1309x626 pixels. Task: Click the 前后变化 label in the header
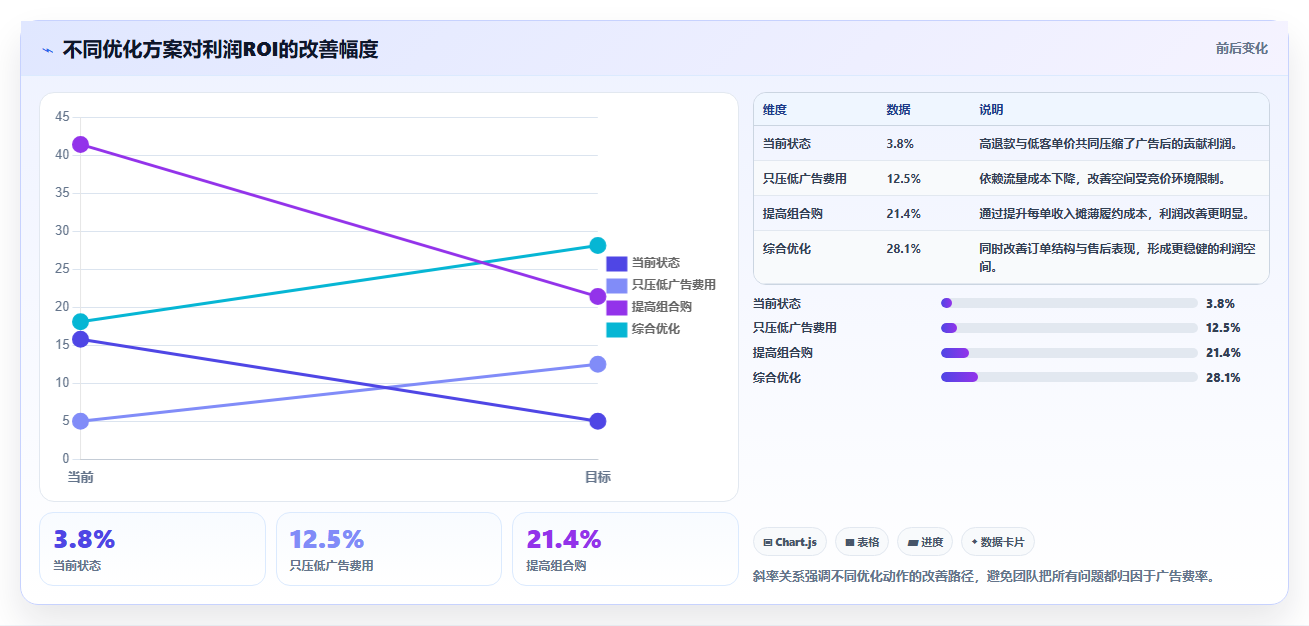click(1242, 48)
